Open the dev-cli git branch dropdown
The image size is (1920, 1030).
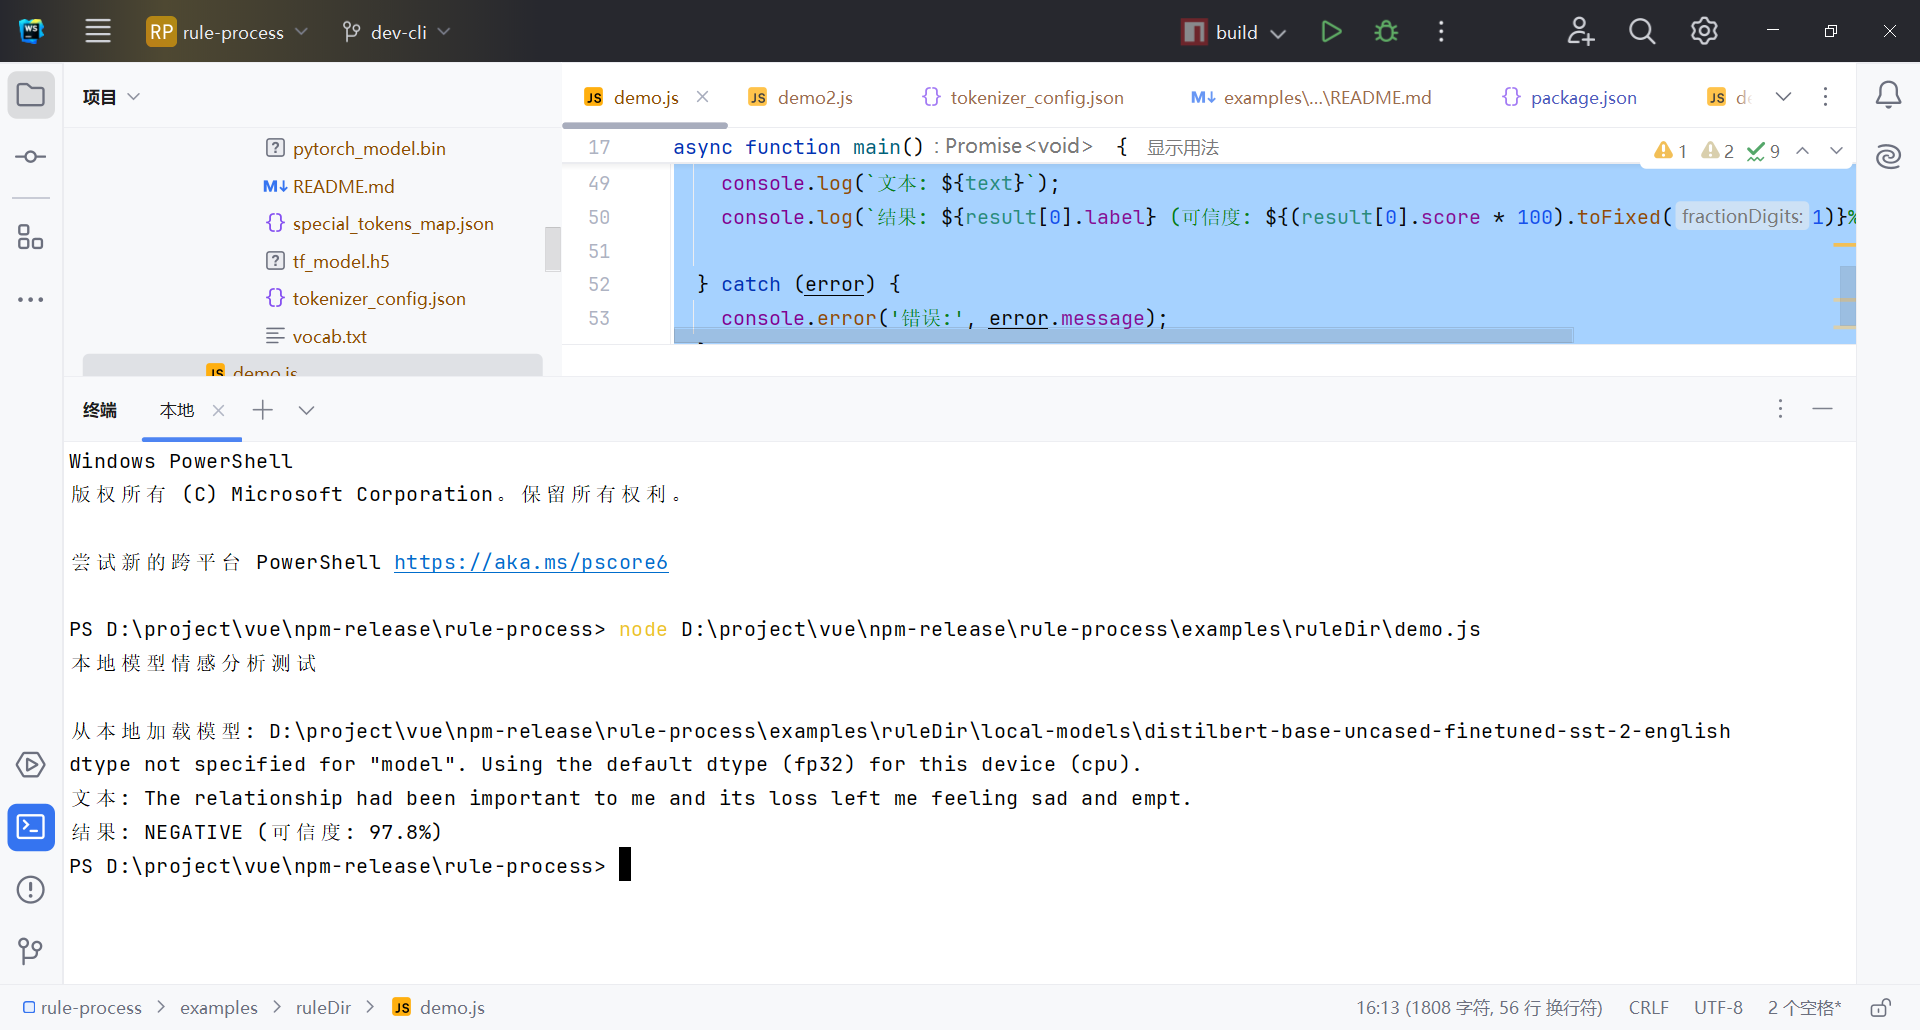pos(396,32)
